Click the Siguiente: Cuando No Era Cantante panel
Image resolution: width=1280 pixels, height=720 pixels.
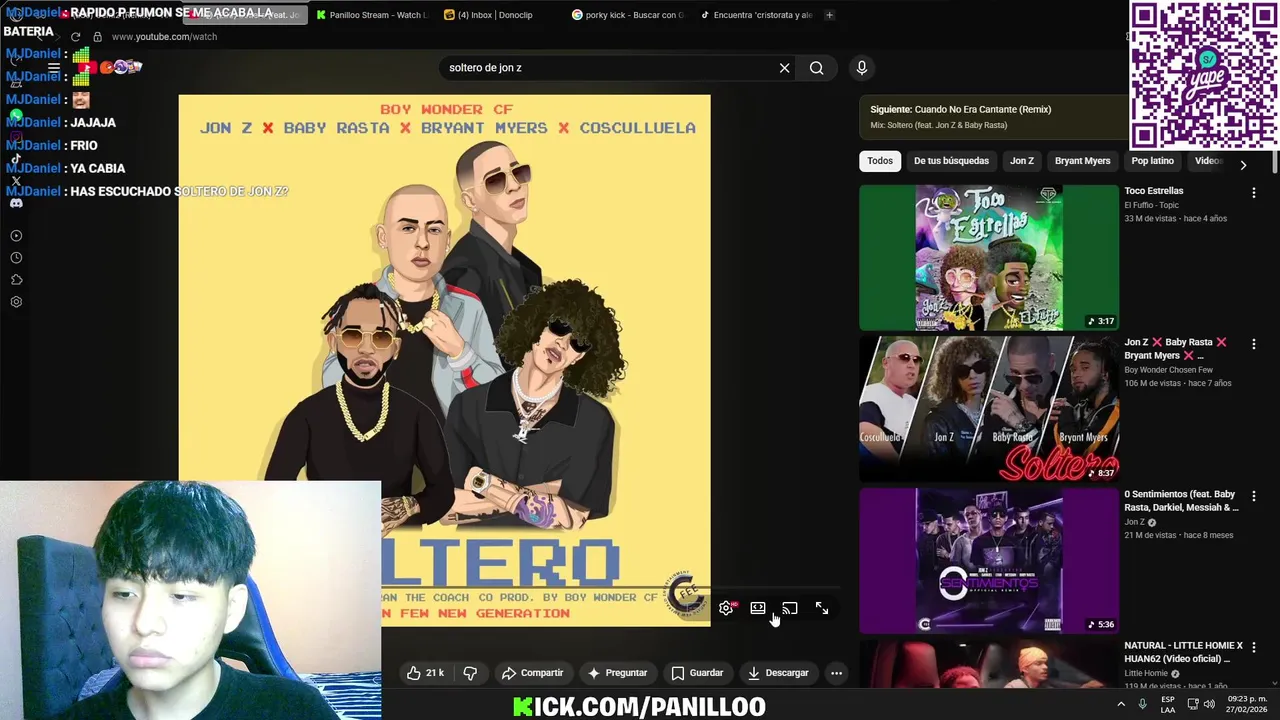coord(992,117)
